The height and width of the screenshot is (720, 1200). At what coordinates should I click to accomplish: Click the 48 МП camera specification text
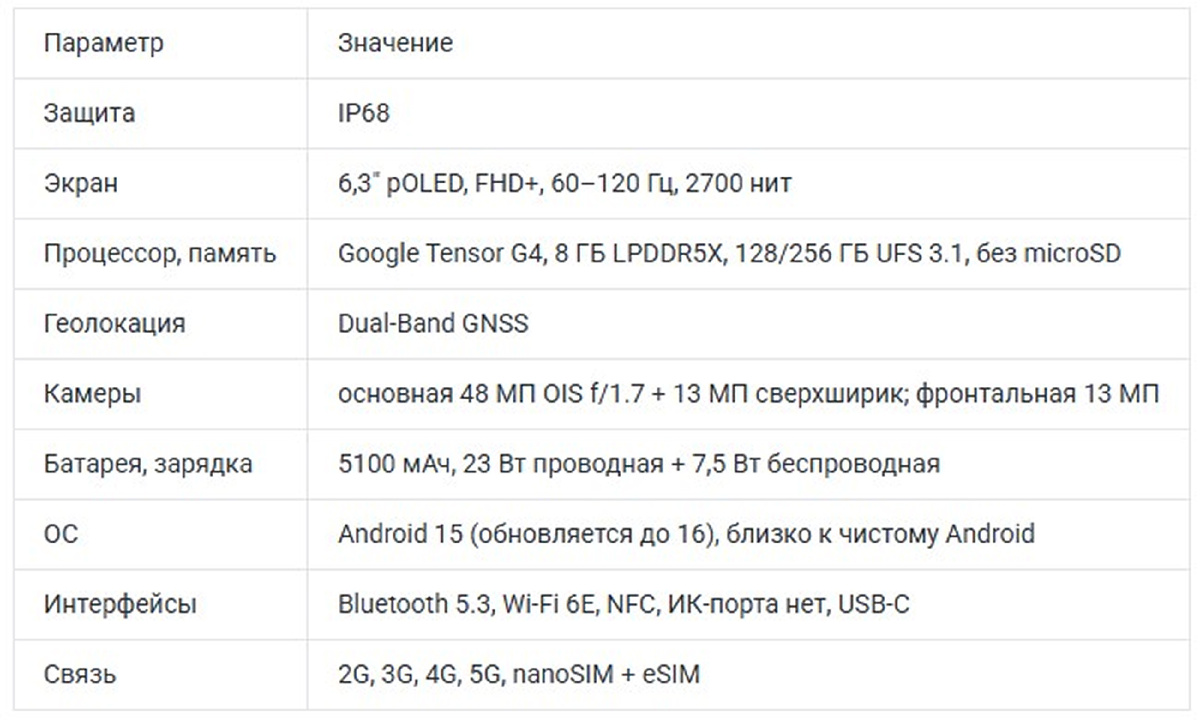[x=748, y=394]
